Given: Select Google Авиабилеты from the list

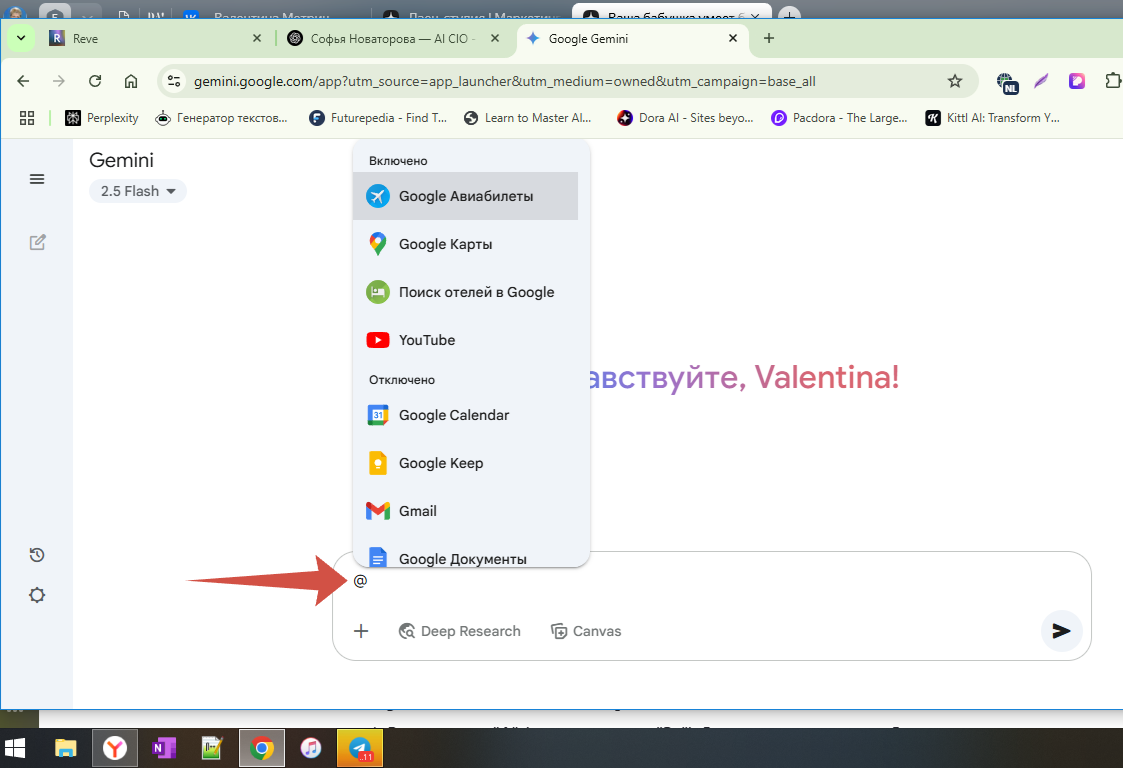Looking at the screenshot, I should [x=466, y=196].
